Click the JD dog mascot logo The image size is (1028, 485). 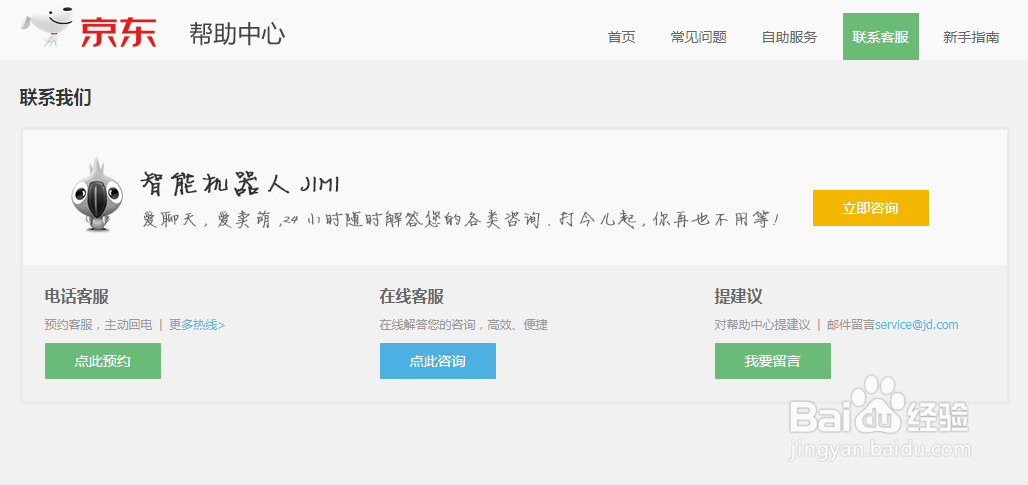(x=47, y=27)
